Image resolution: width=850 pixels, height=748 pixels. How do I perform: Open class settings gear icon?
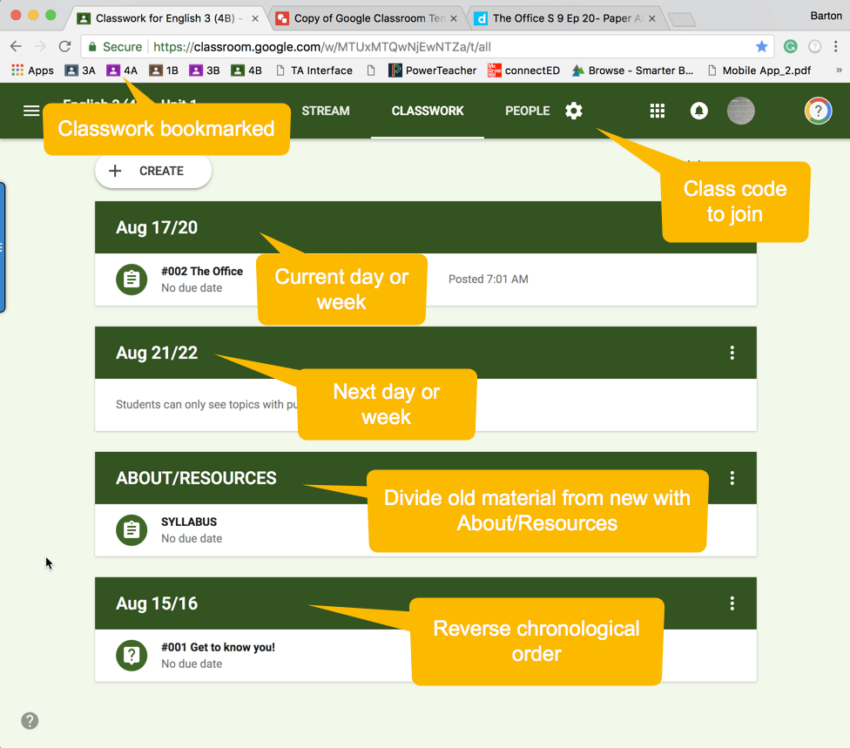point(574,111)
